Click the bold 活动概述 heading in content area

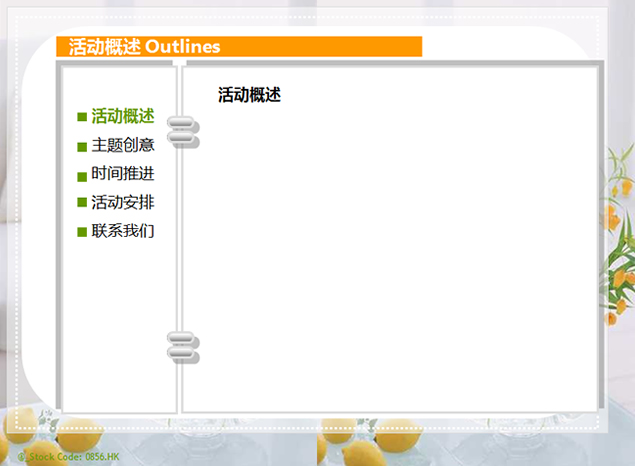pyautogui.click(x=249, y=96)
